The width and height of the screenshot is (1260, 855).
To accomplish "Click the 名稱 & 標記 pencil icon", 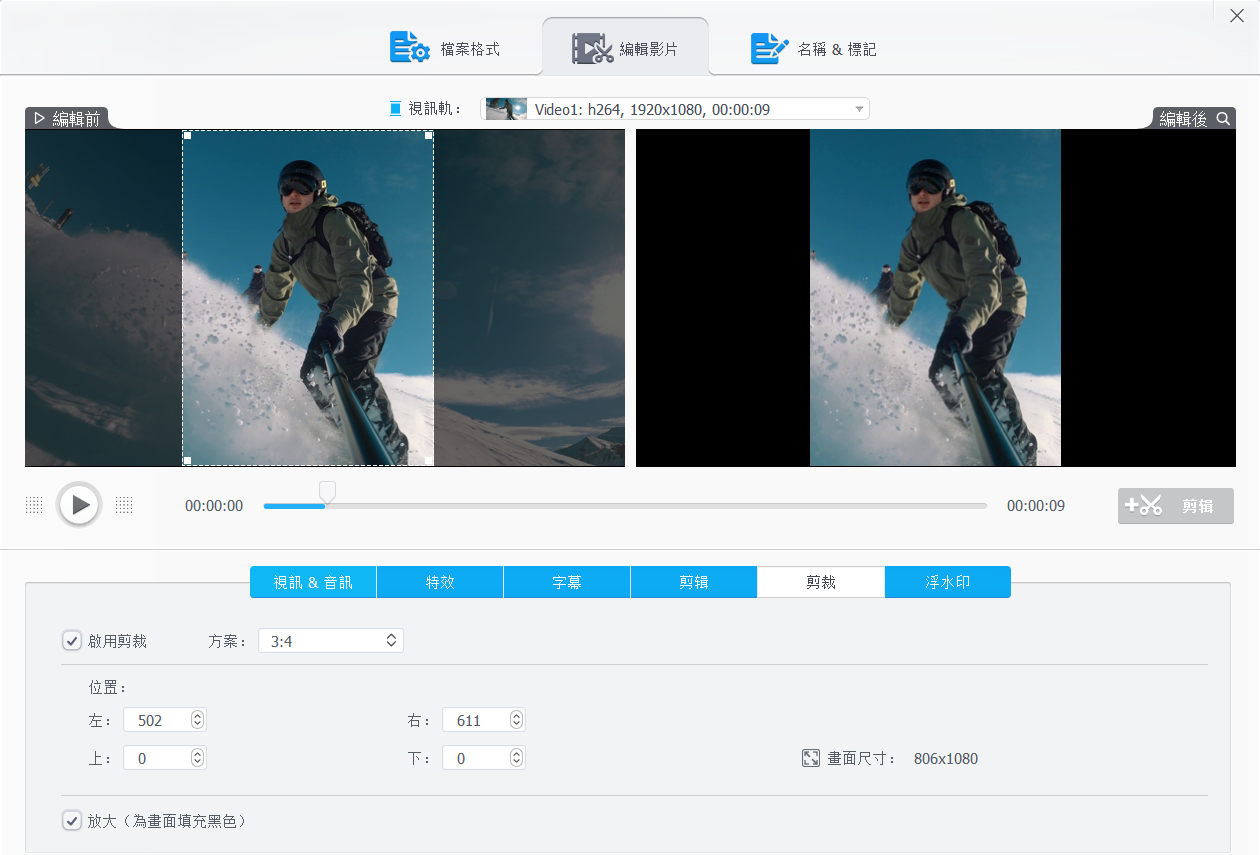I will 770,48.
